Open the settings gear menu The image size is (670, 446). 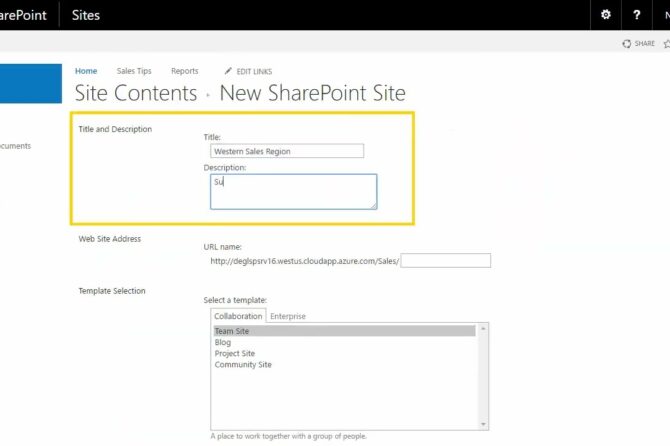point(605,15)
